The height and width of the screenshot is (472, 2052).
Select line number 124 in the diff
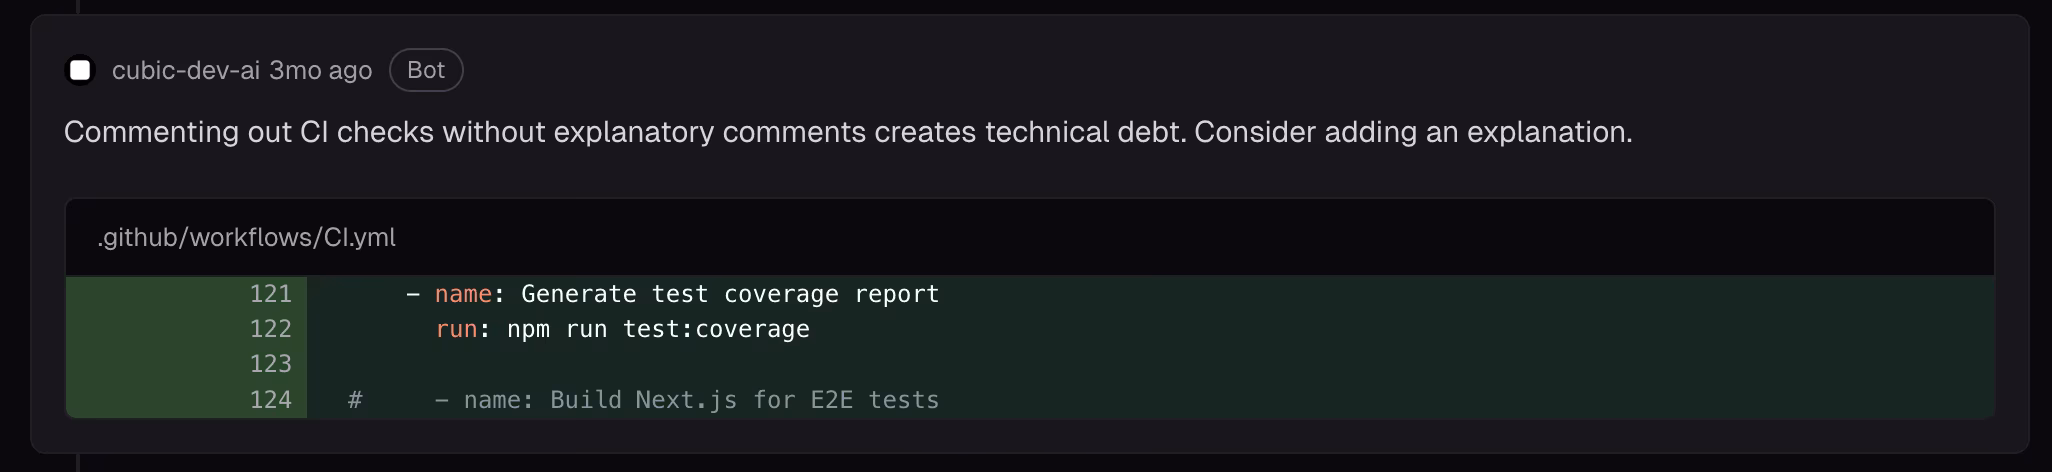(270, 399)
